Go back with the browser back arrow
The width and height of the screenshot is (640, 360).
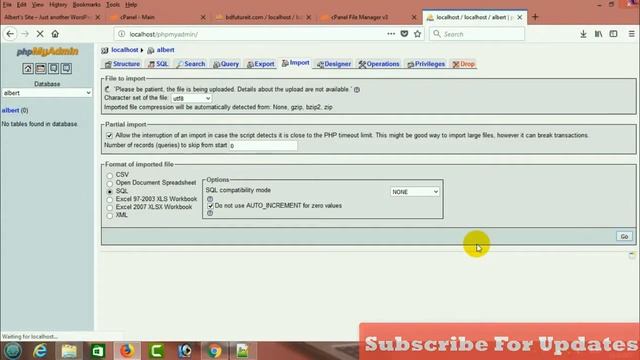[10, 34]
